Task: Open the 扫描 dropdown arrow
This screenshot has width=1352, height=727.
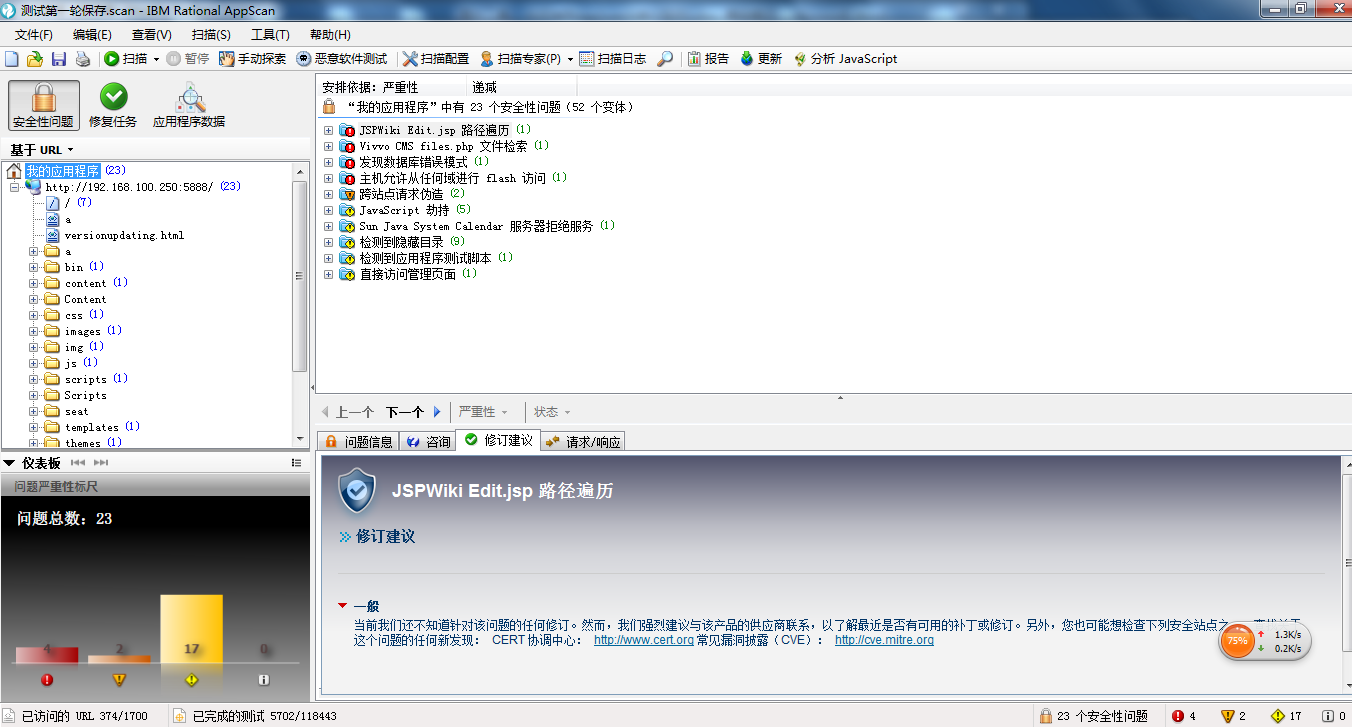Action: pos(156,59)
